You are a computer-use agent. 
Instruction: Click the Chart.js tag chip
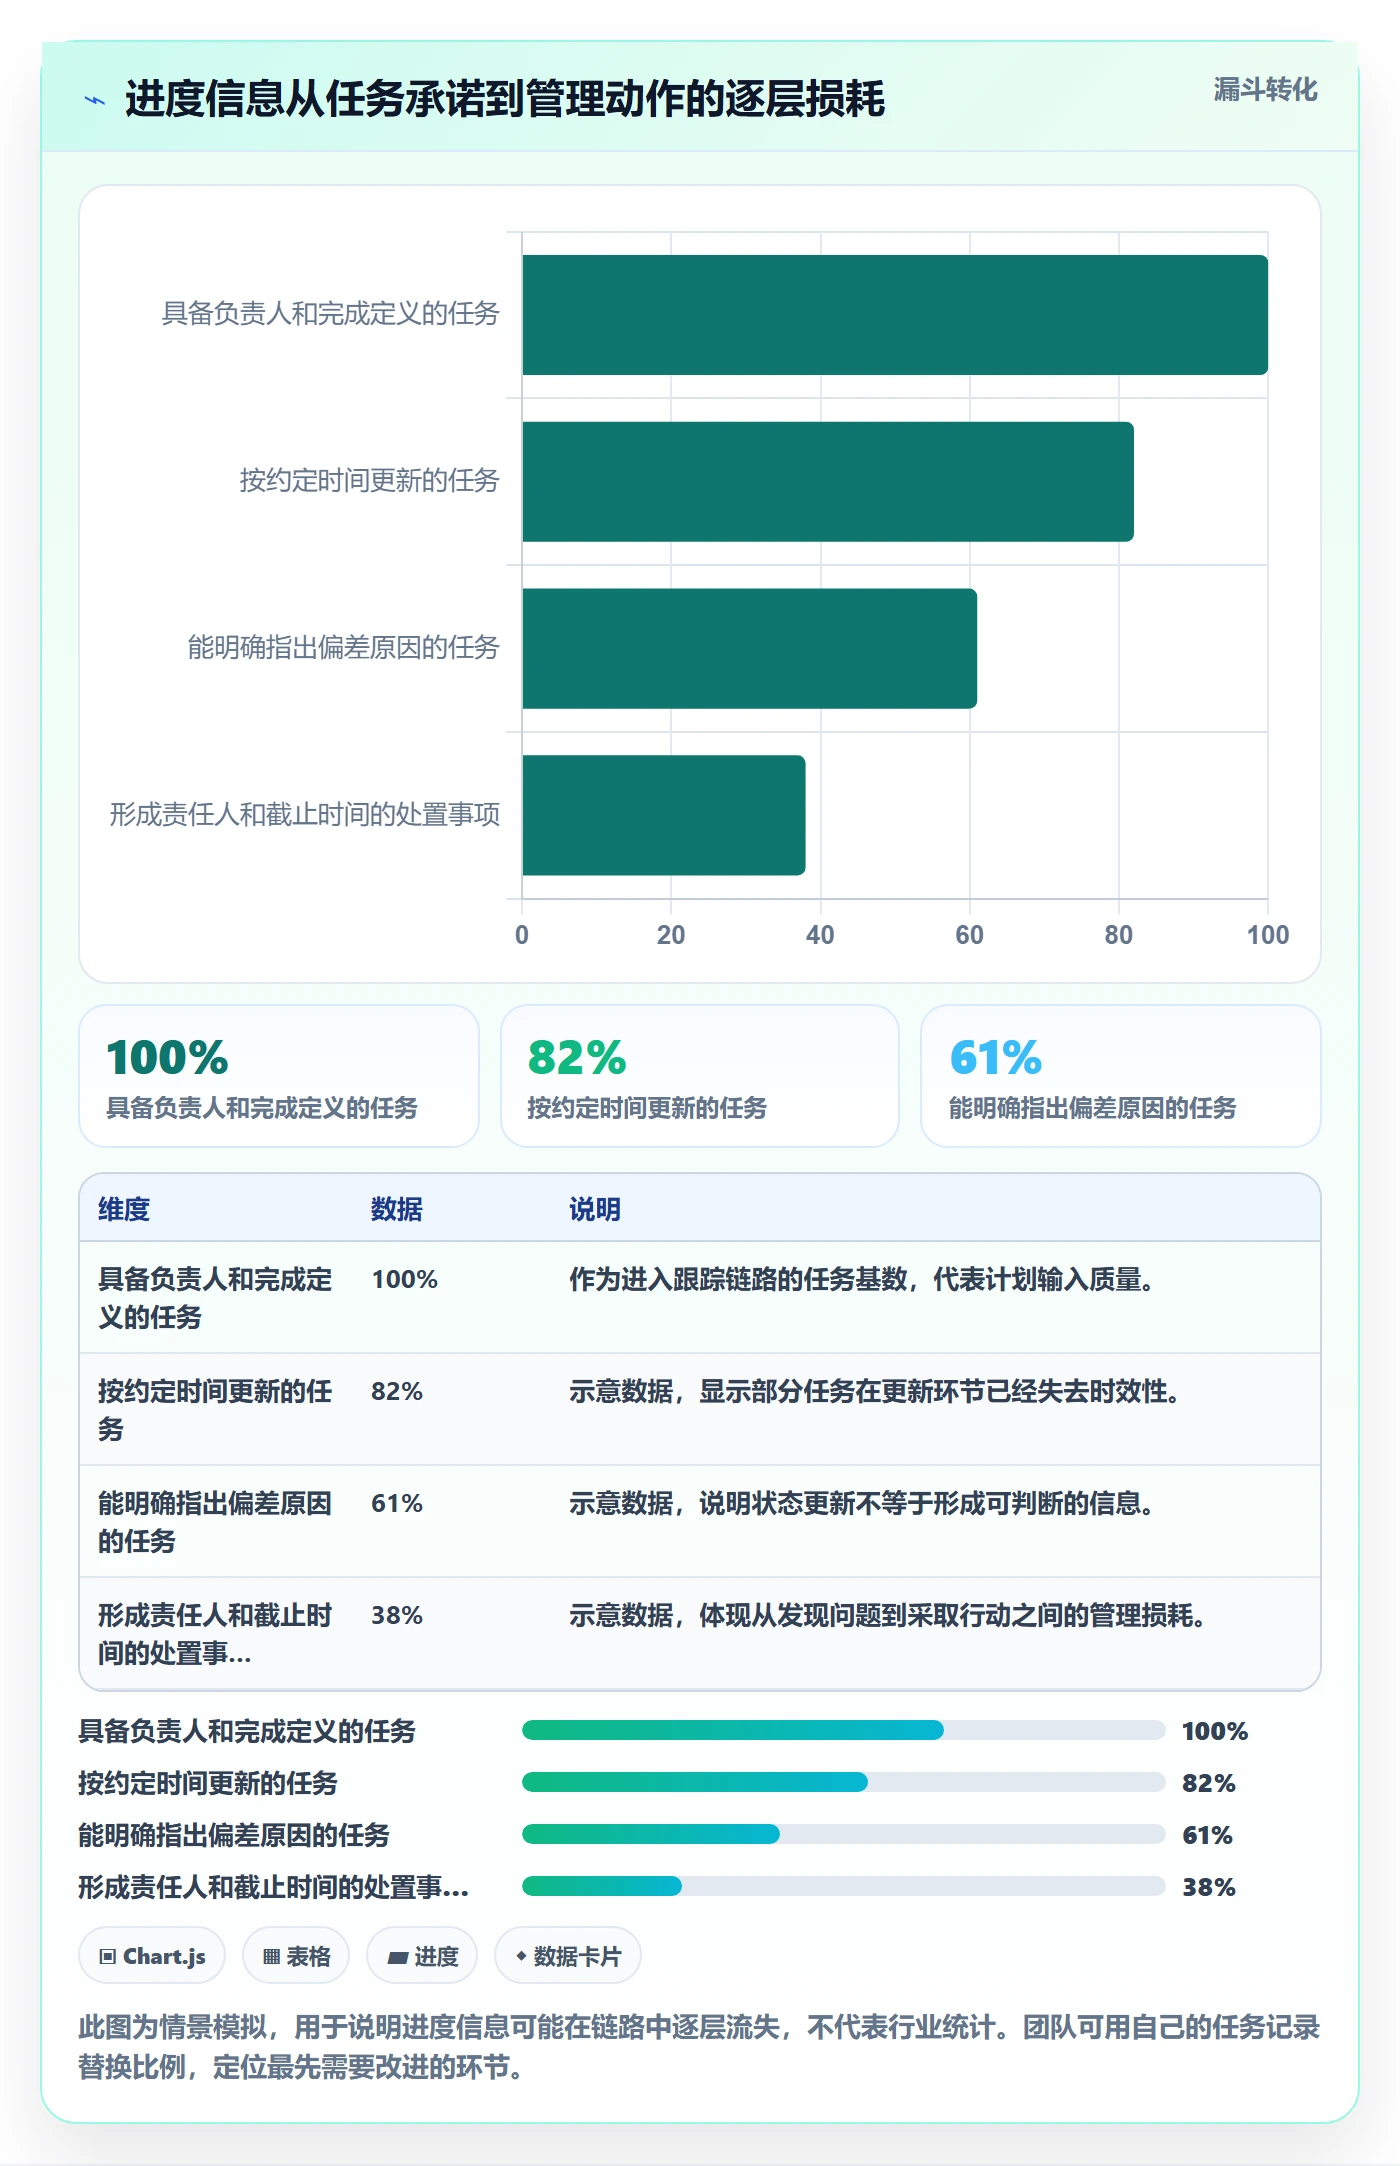coord(152,1955)
